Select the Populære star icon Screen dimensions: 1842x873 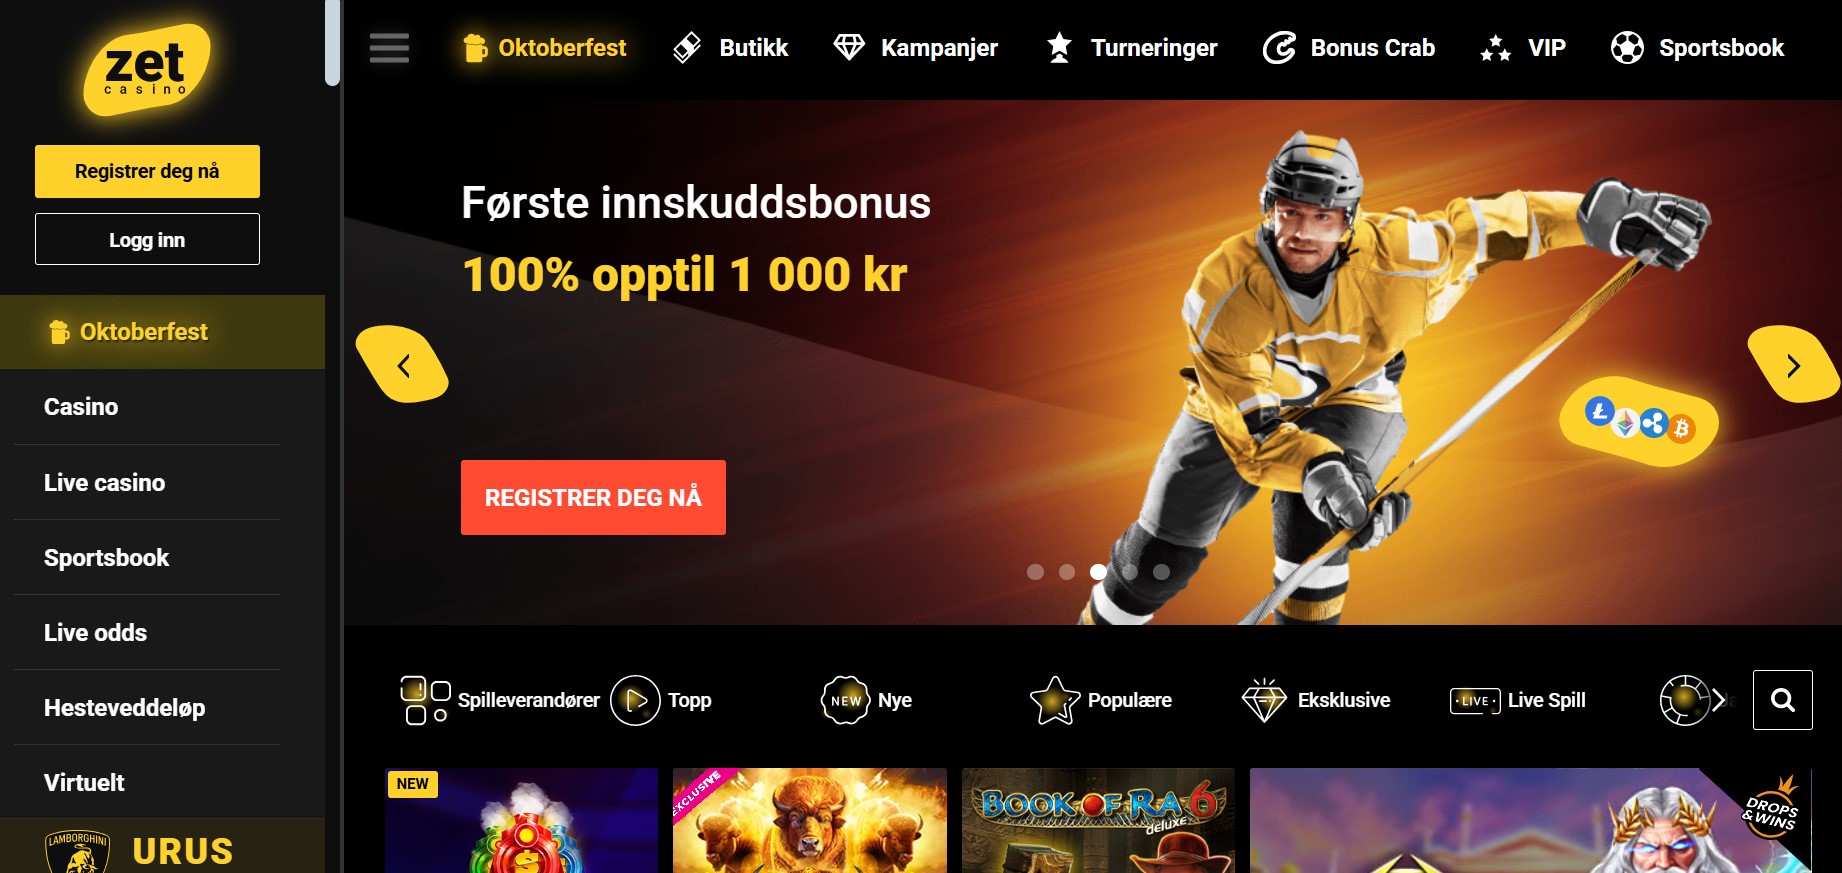click(1055, 700)
